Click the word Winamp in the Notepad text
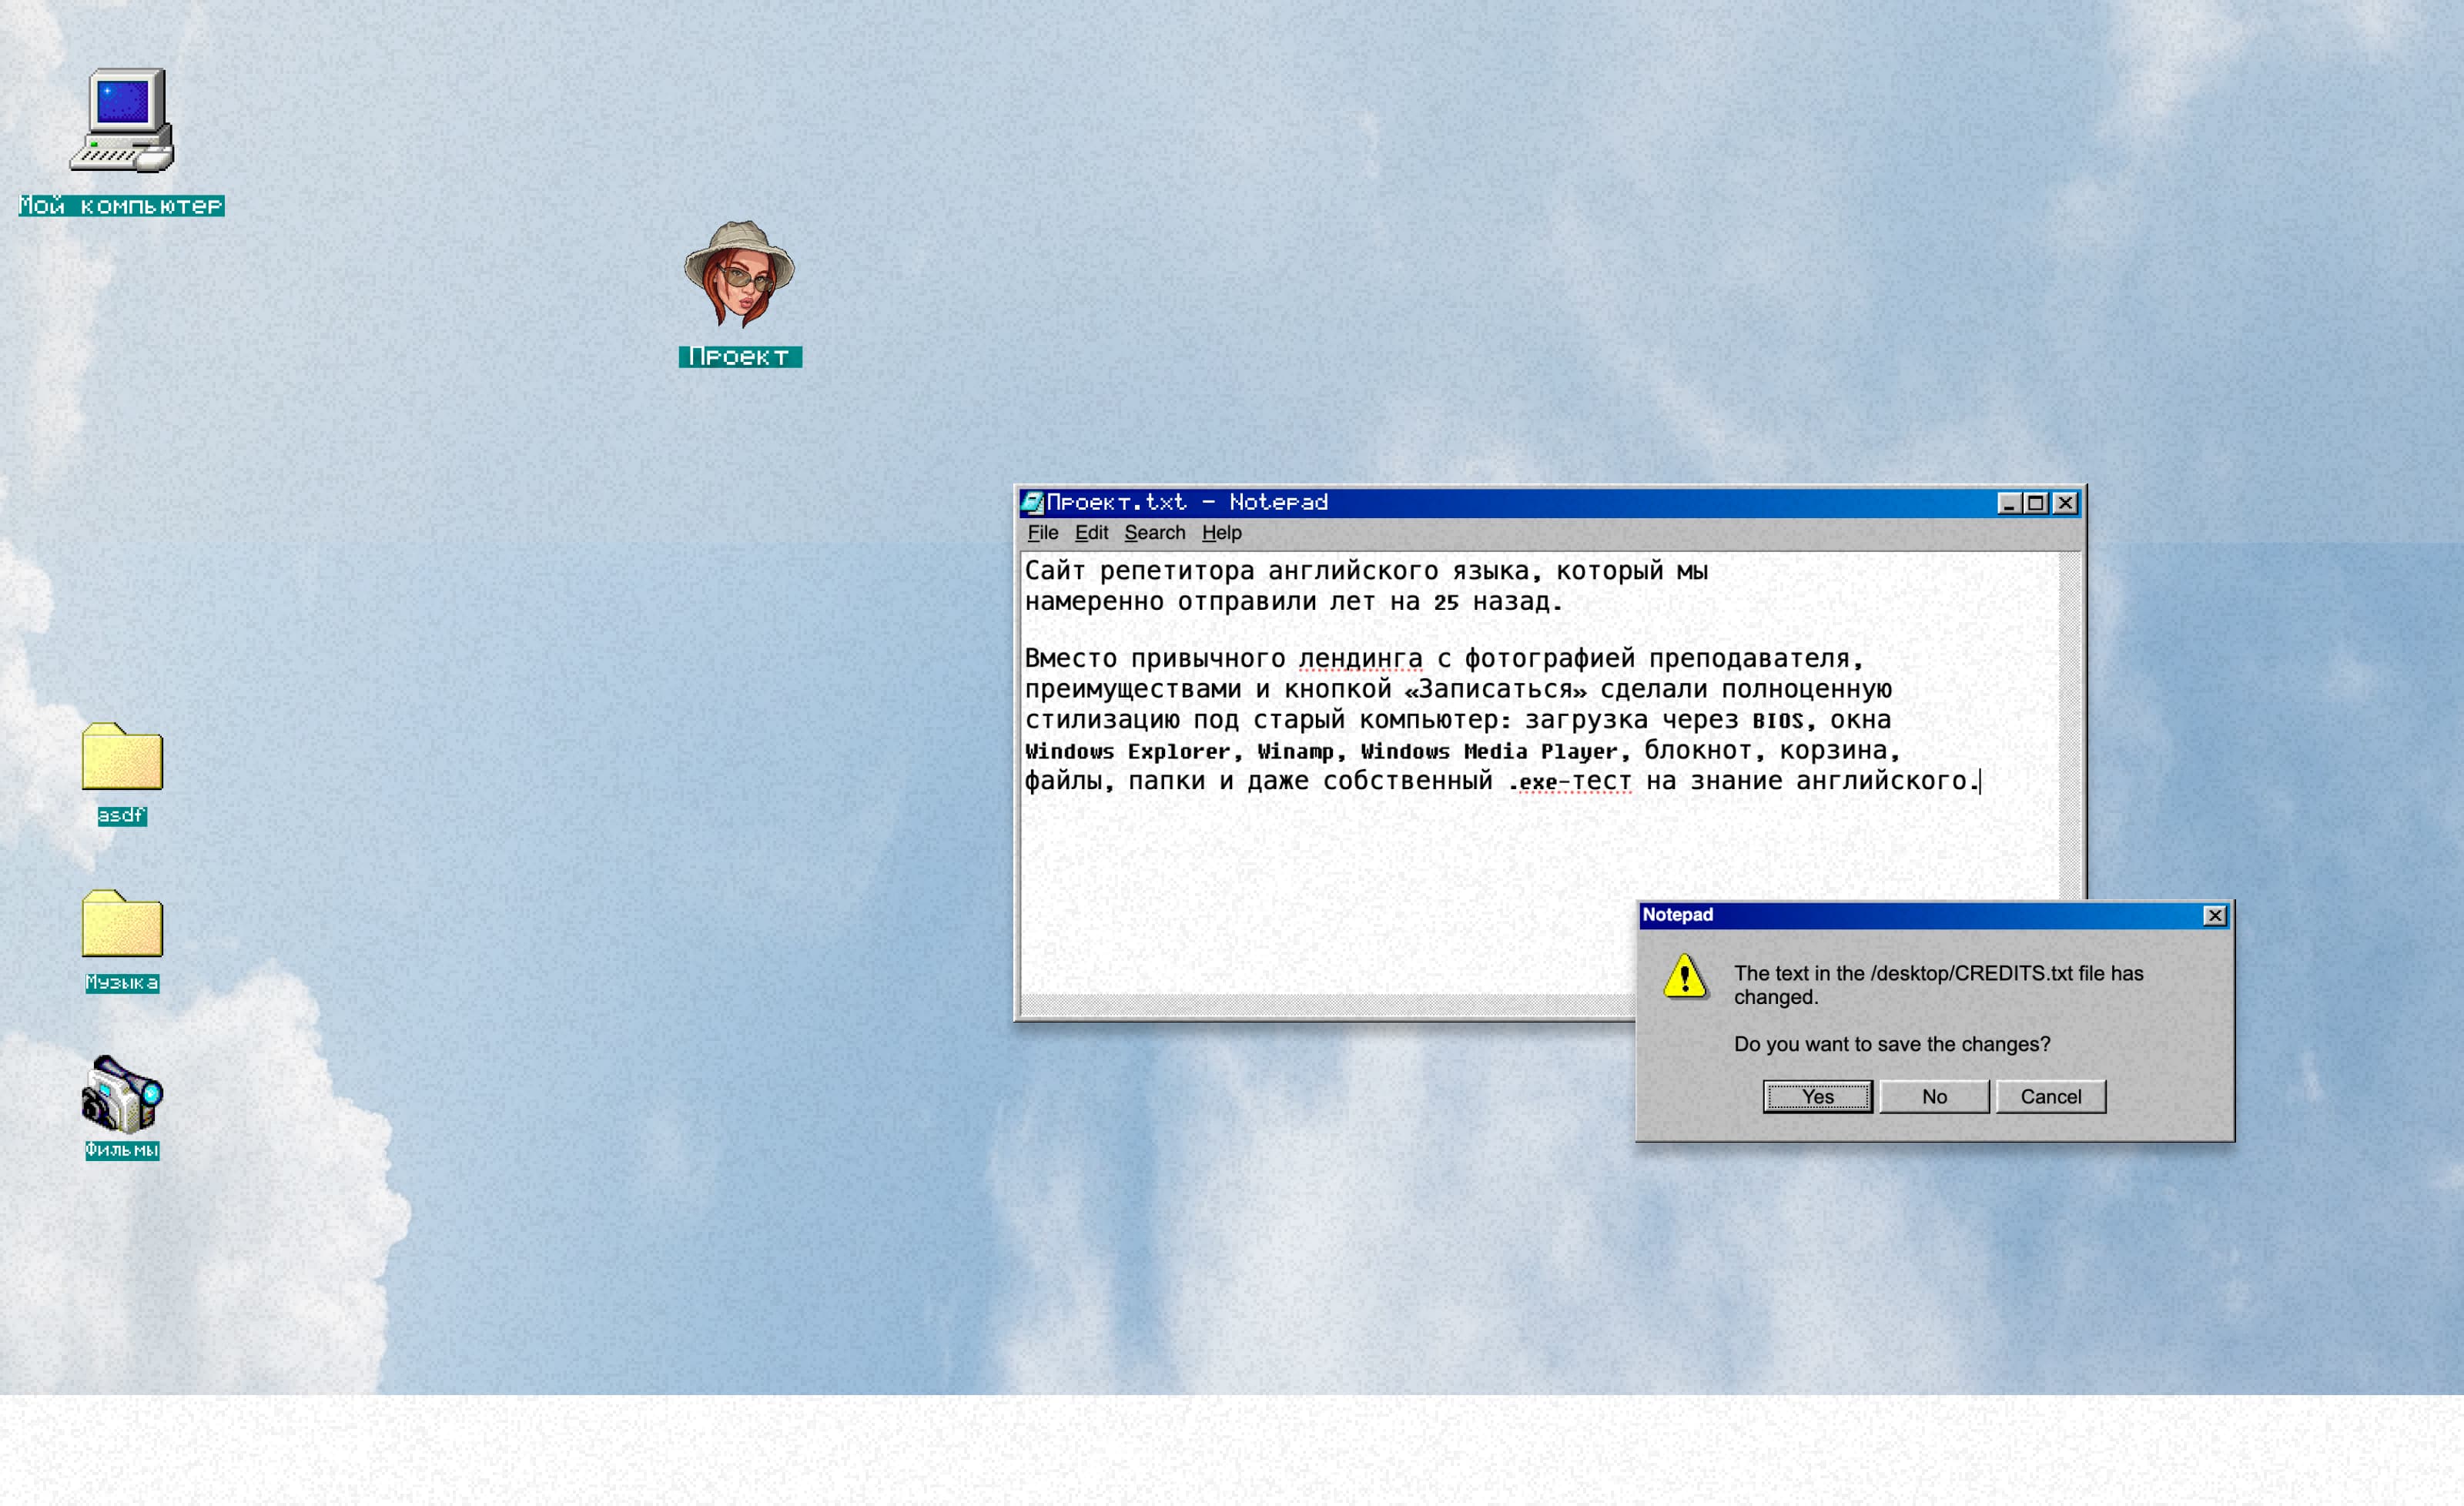Image resolution: width=2464 pixels, height=1506 pixels. [x=1295, y=751]
